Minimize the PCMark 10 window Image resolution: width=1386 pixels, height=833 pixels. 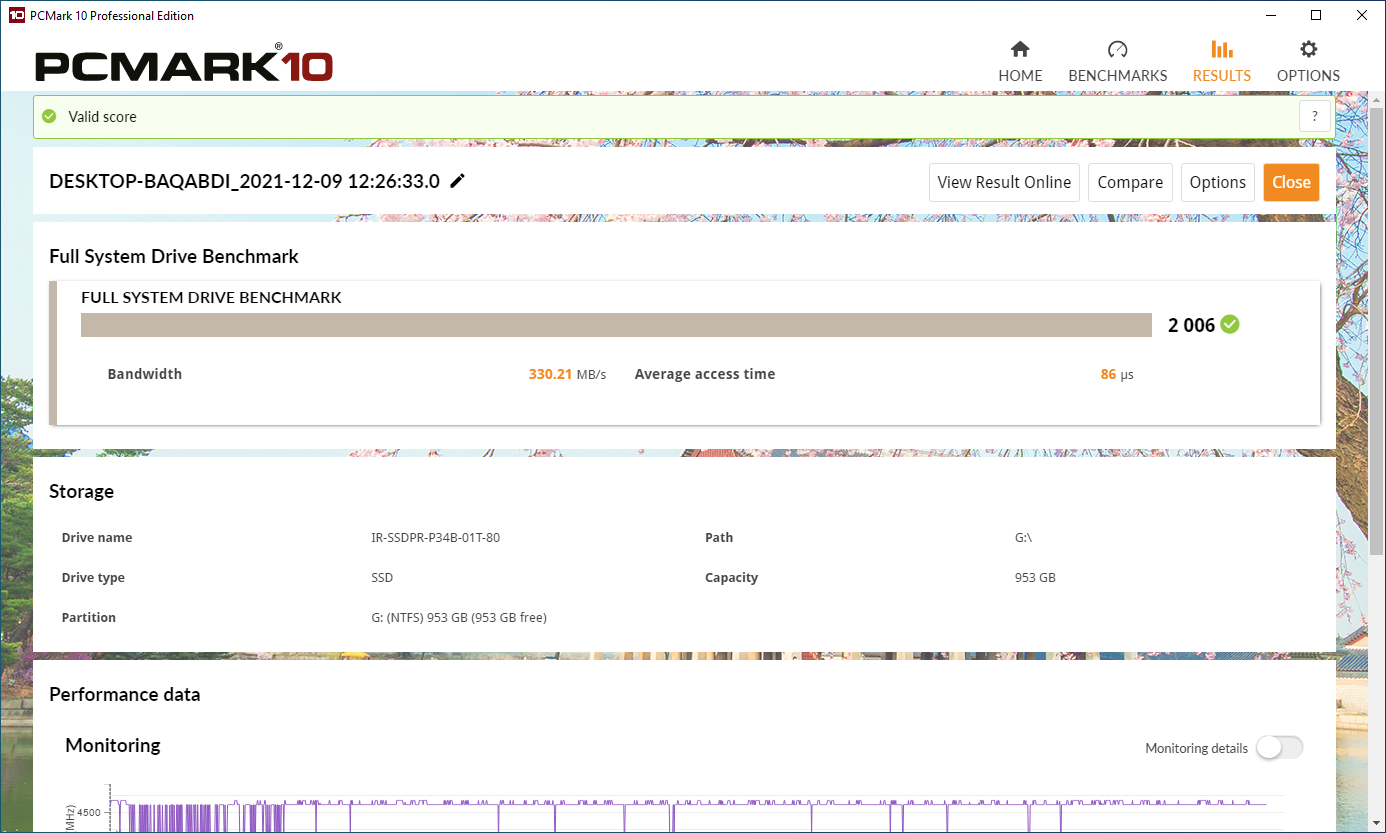[x=1270, y=15]
